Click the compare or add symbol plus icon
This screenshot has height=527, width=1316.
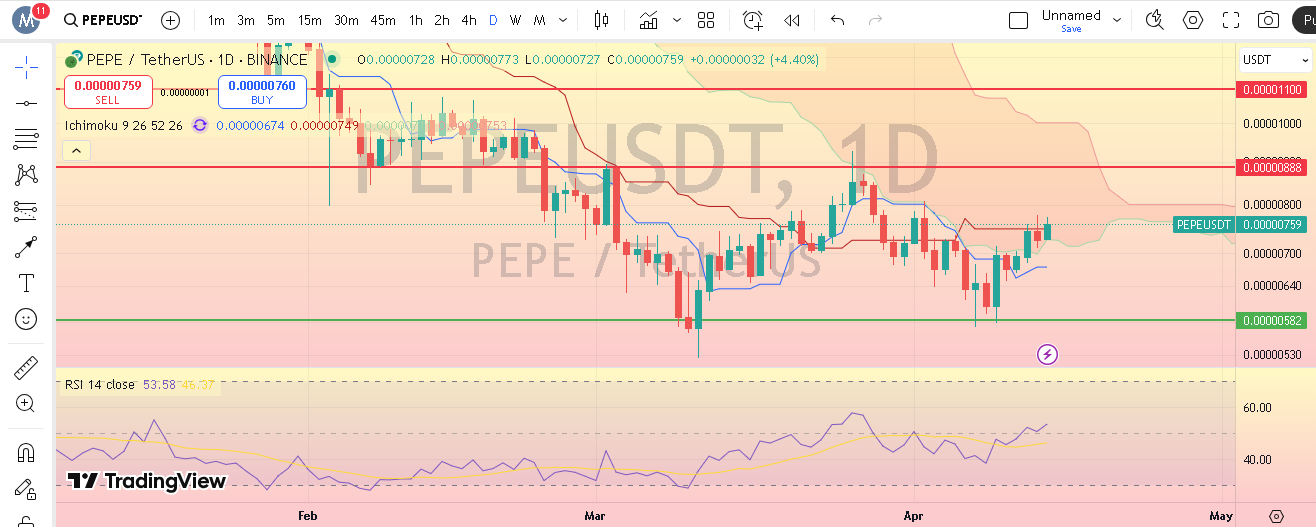[171, 20]
